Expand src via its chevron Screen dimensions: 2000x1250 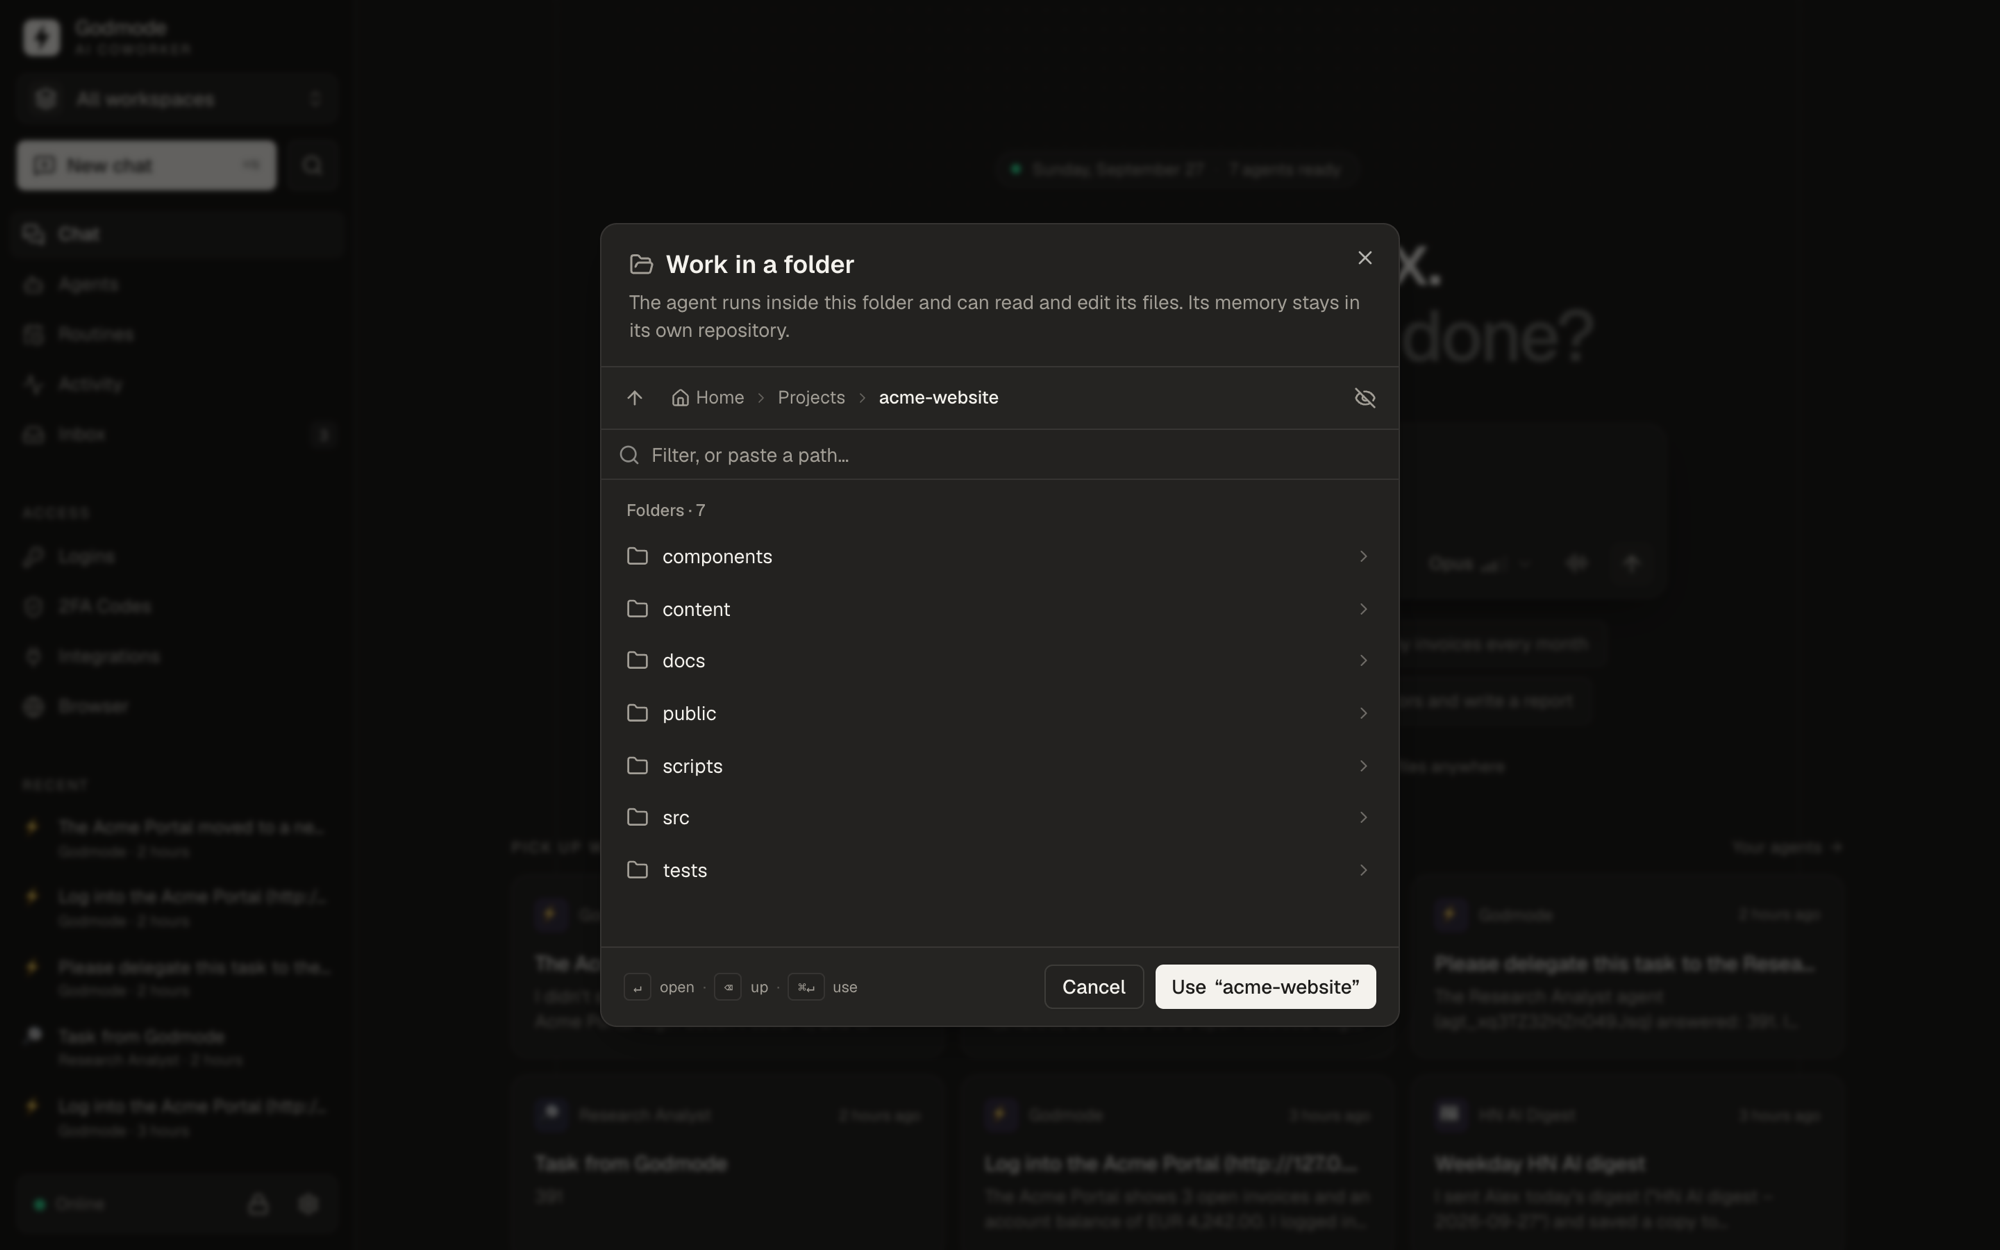(x=1363, y=818)
